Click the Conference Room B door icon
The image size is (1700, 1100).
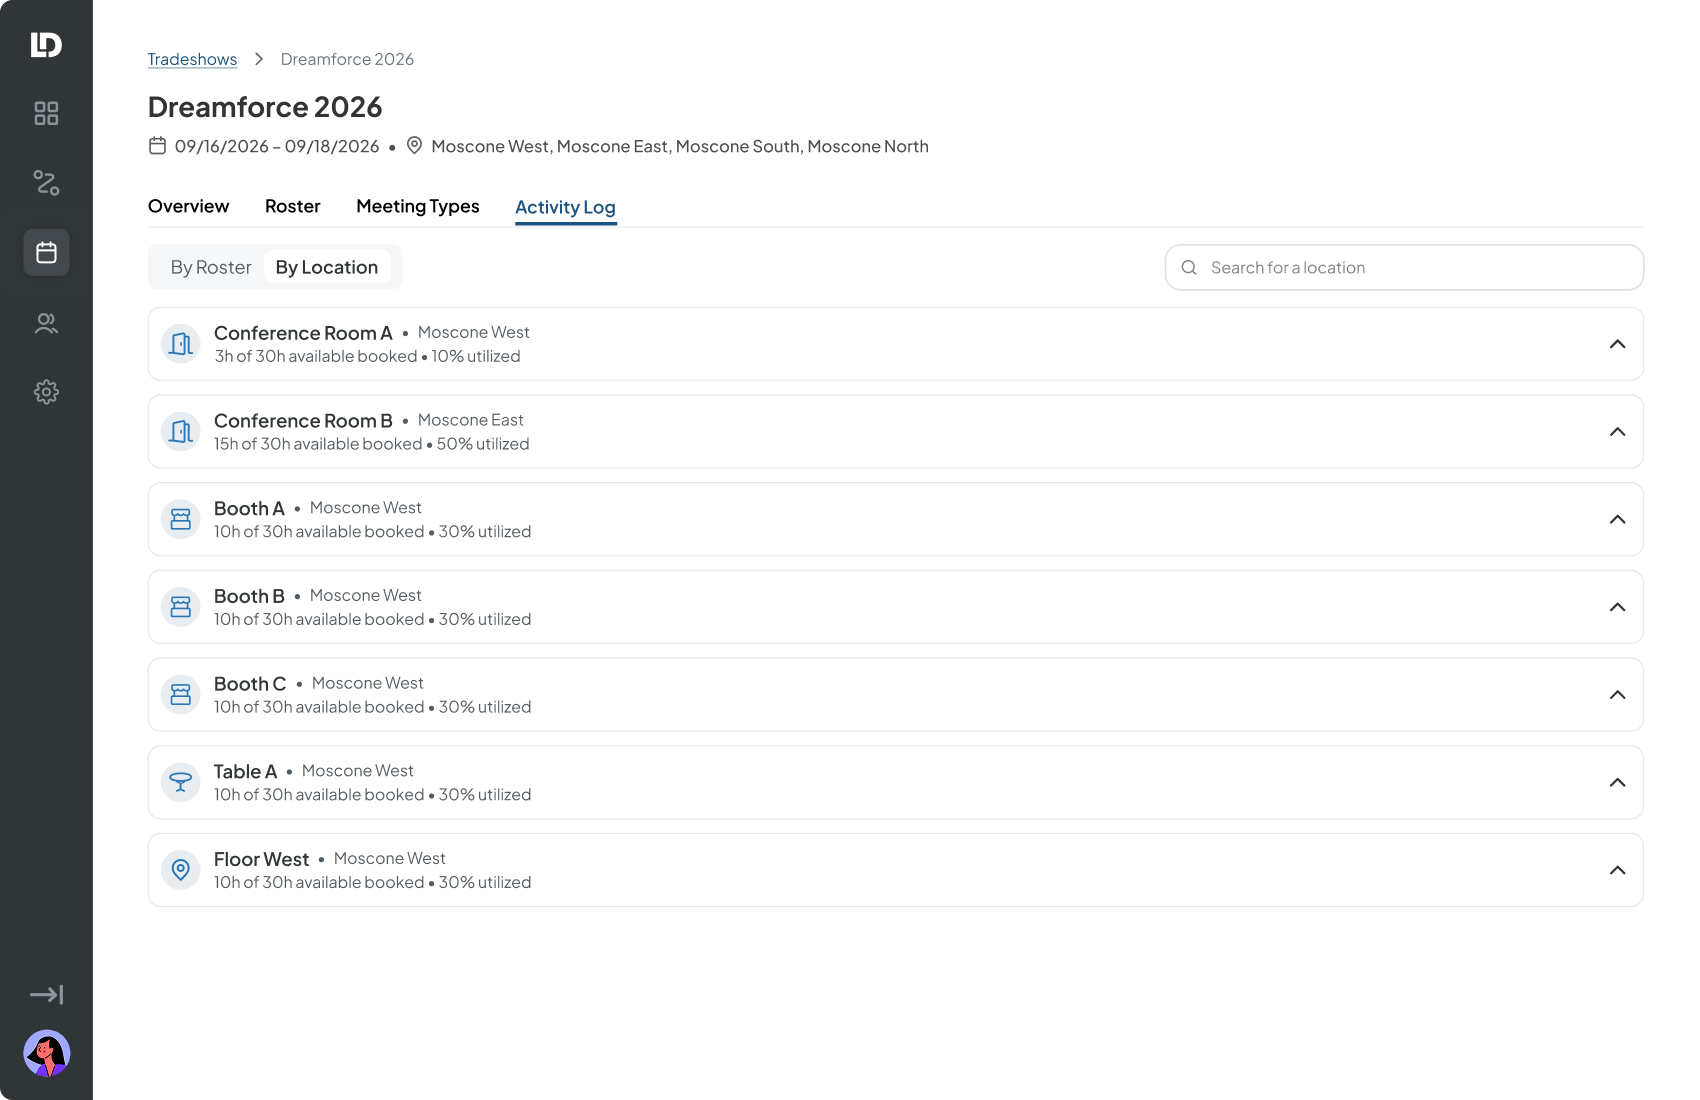[181, 432]
